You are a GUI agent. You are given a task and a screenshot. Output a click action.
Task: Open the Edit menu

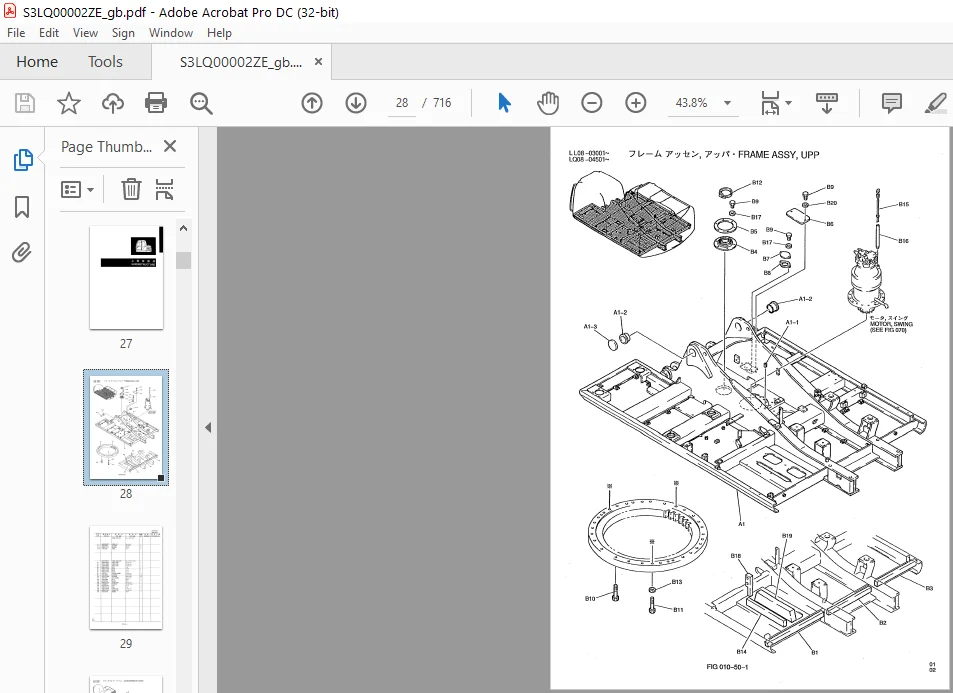tap(49, 33)
